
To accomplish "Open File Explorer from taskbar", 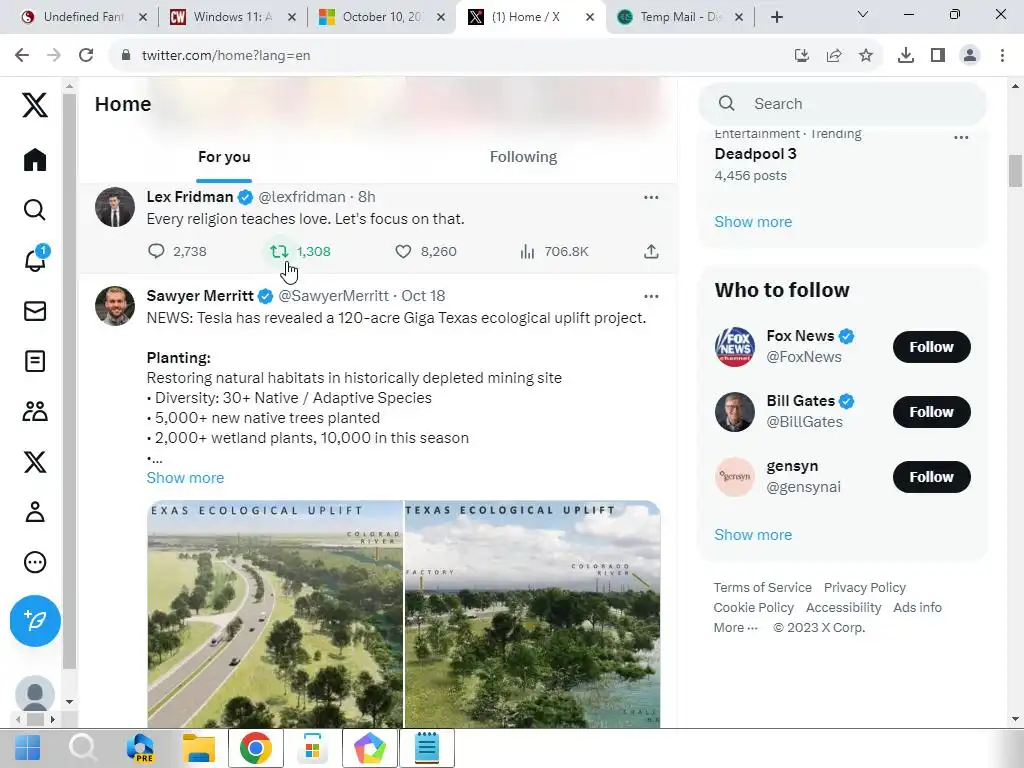I will click(x=199, y=748).
